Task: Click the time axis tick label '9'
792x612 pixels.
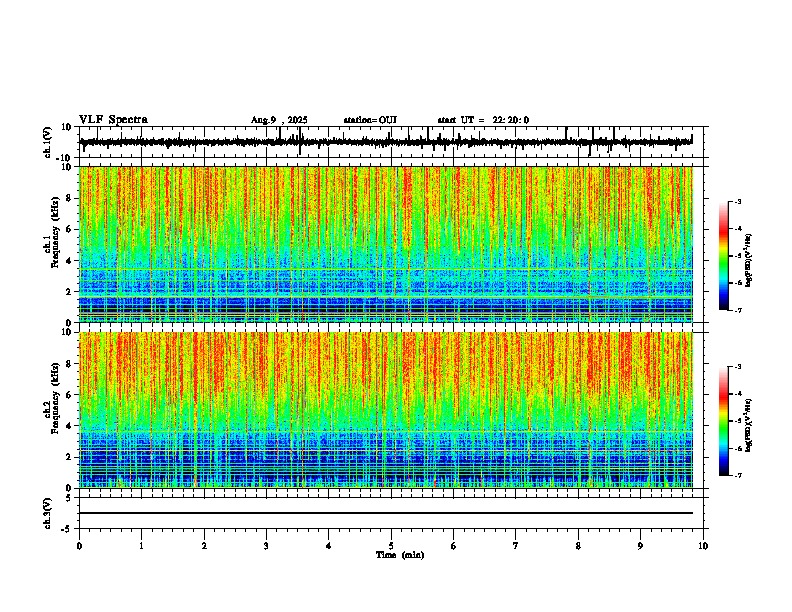Action: click(x=640, y=546)
